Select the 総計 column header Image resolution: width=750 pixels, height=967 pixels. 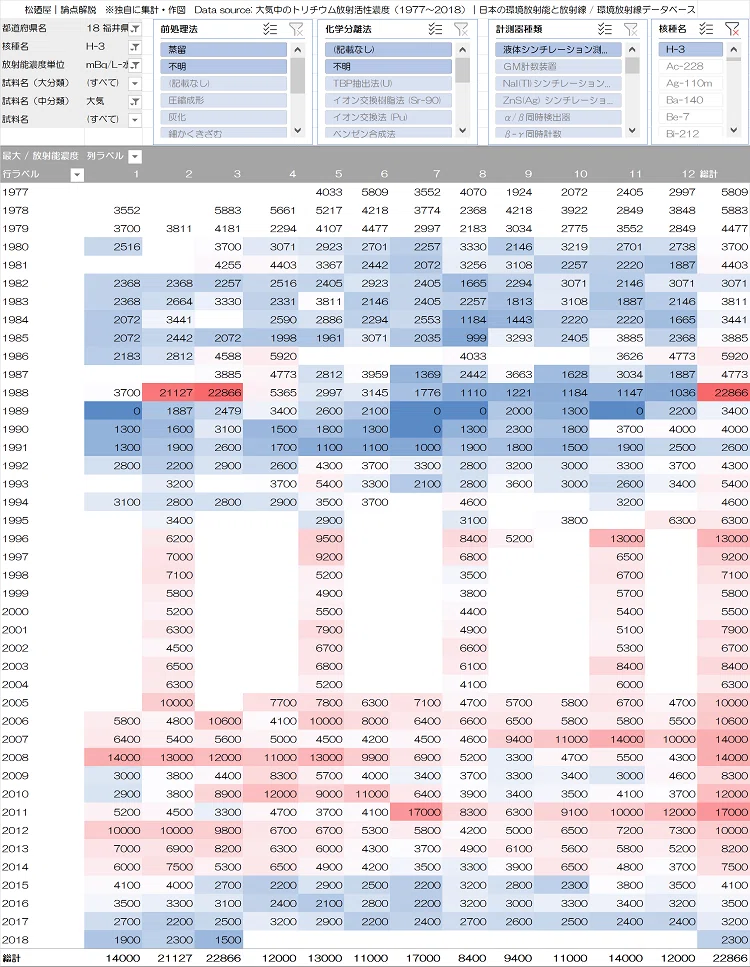point(708,174)
